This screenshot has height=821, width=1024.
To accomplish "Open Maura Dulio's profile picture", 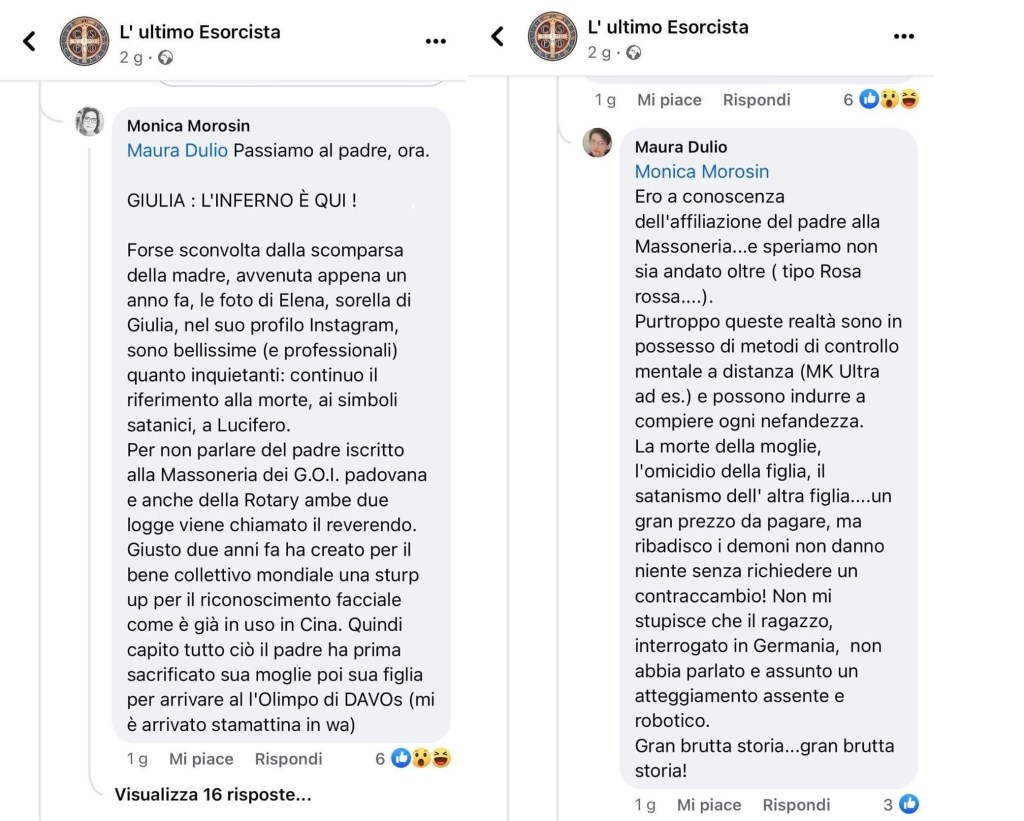I will [598, 143].
